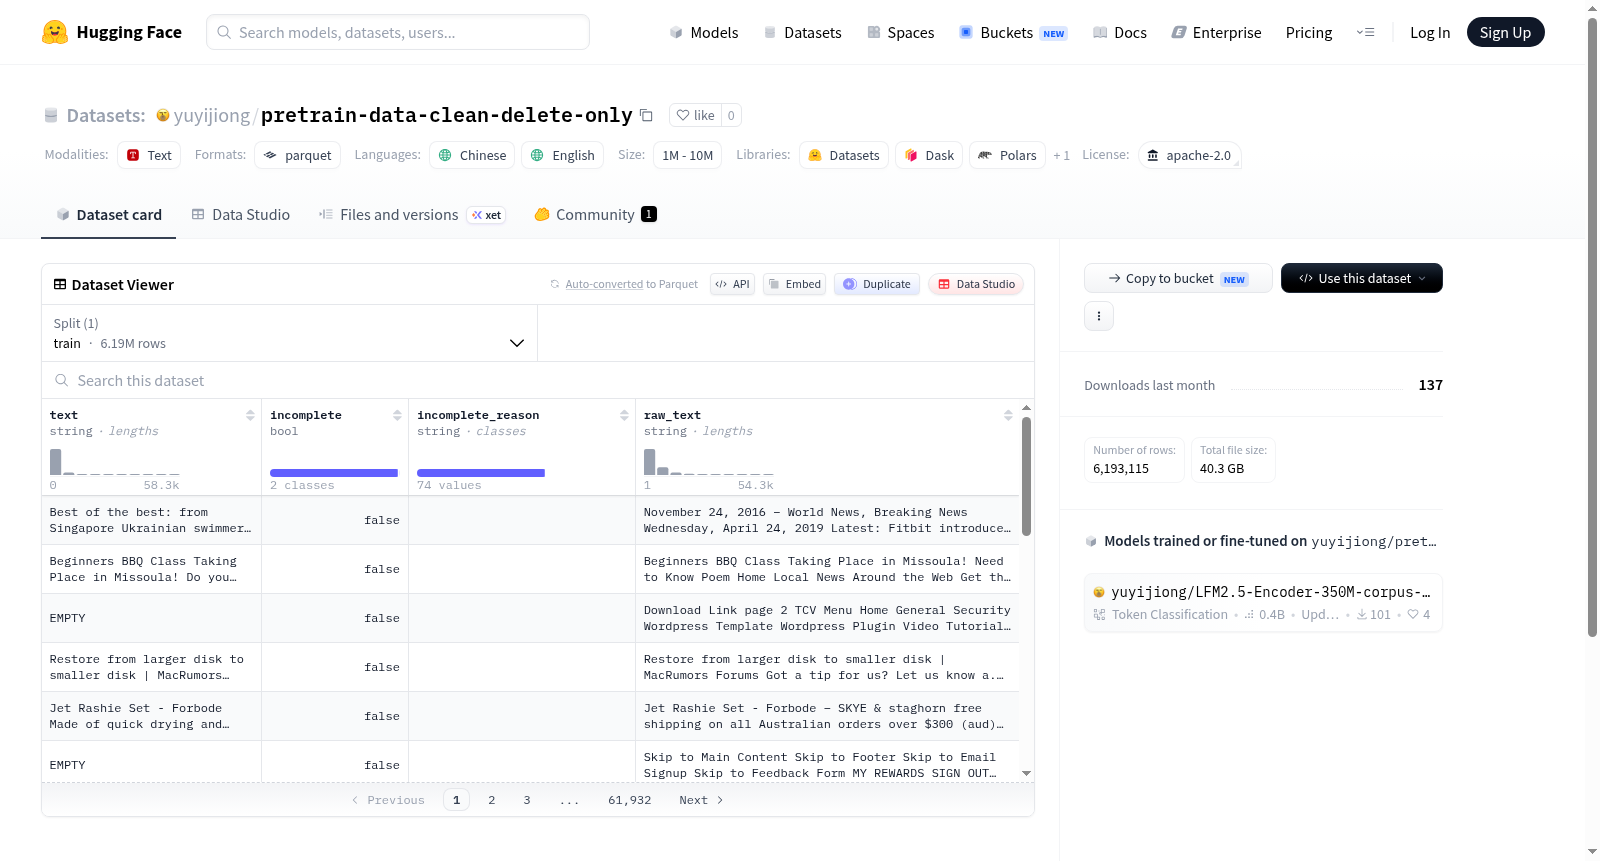Click the Datasets library tag
1600x861 pixels.
[x=844, y=155]
